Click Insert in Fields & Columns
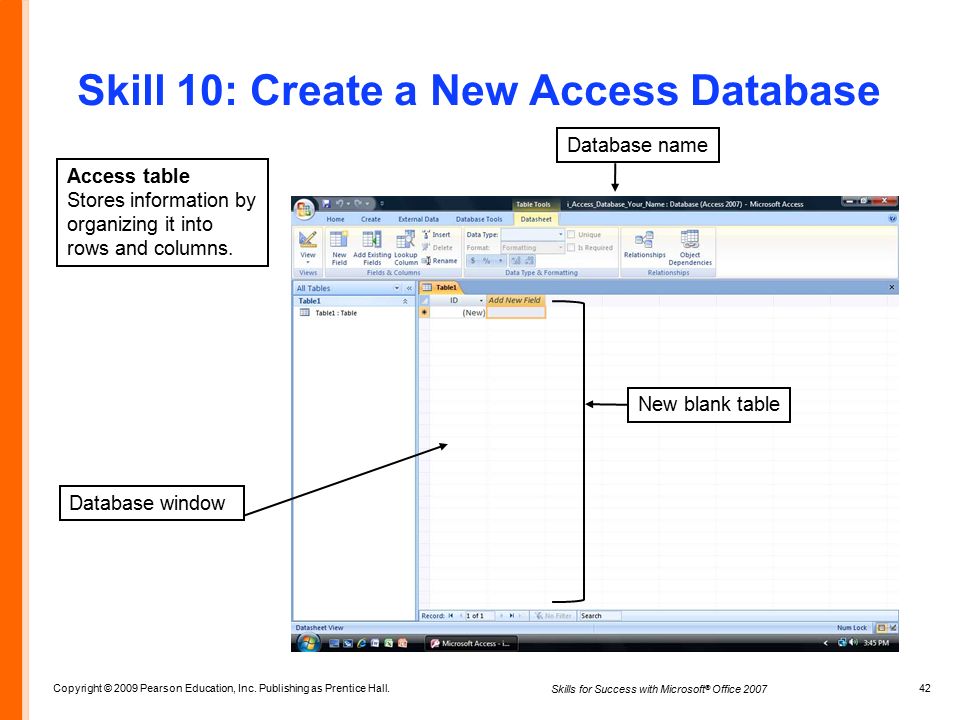960x720 pixels. (437, 234)
